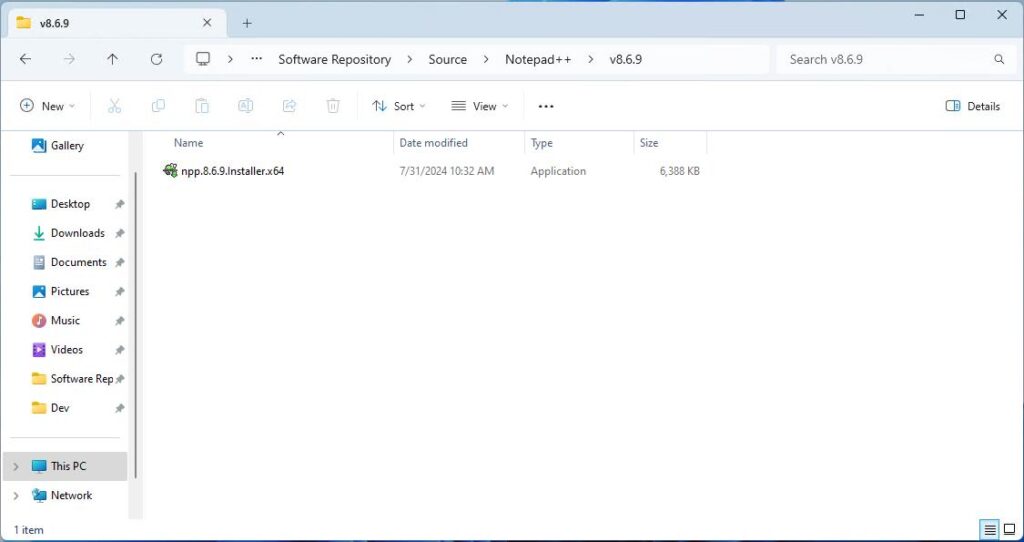Click the pin icon next to Dev

(120, 408)
